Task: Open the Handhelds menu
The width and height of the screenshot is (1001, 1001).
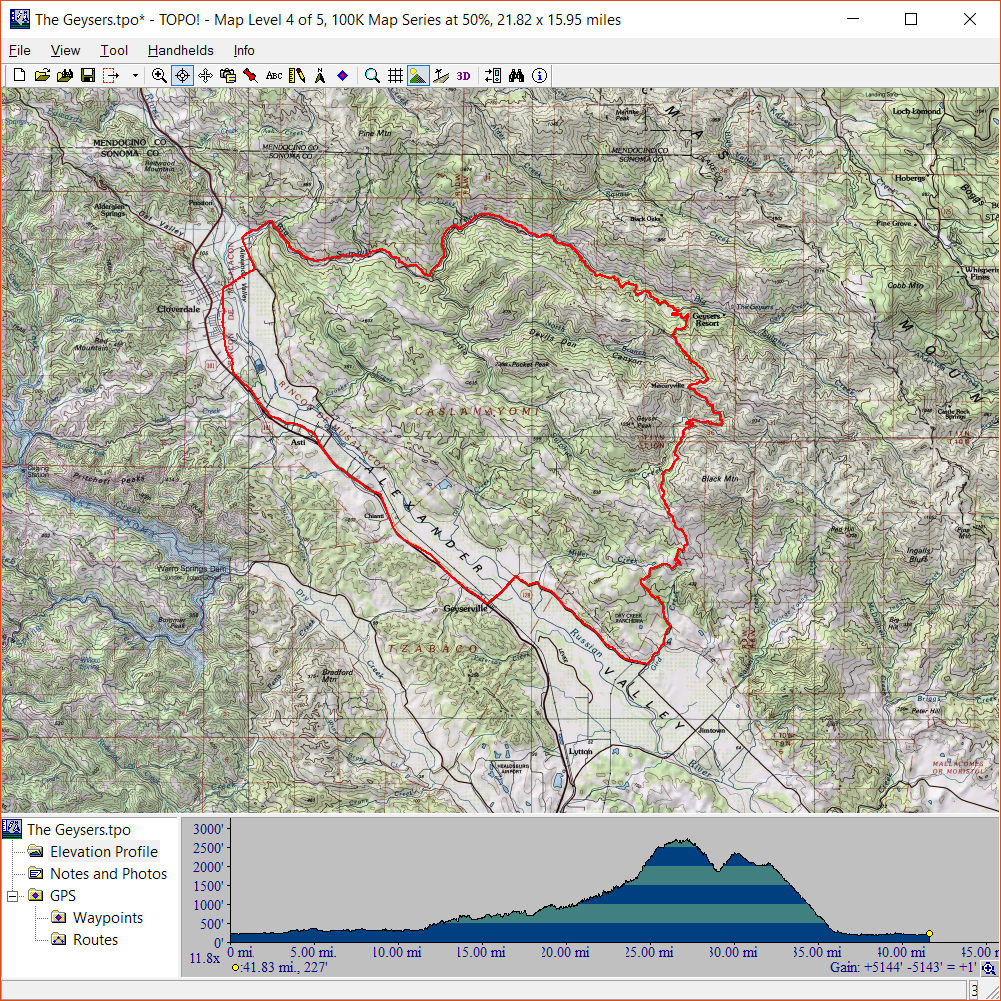Action: tap(180, 50)
